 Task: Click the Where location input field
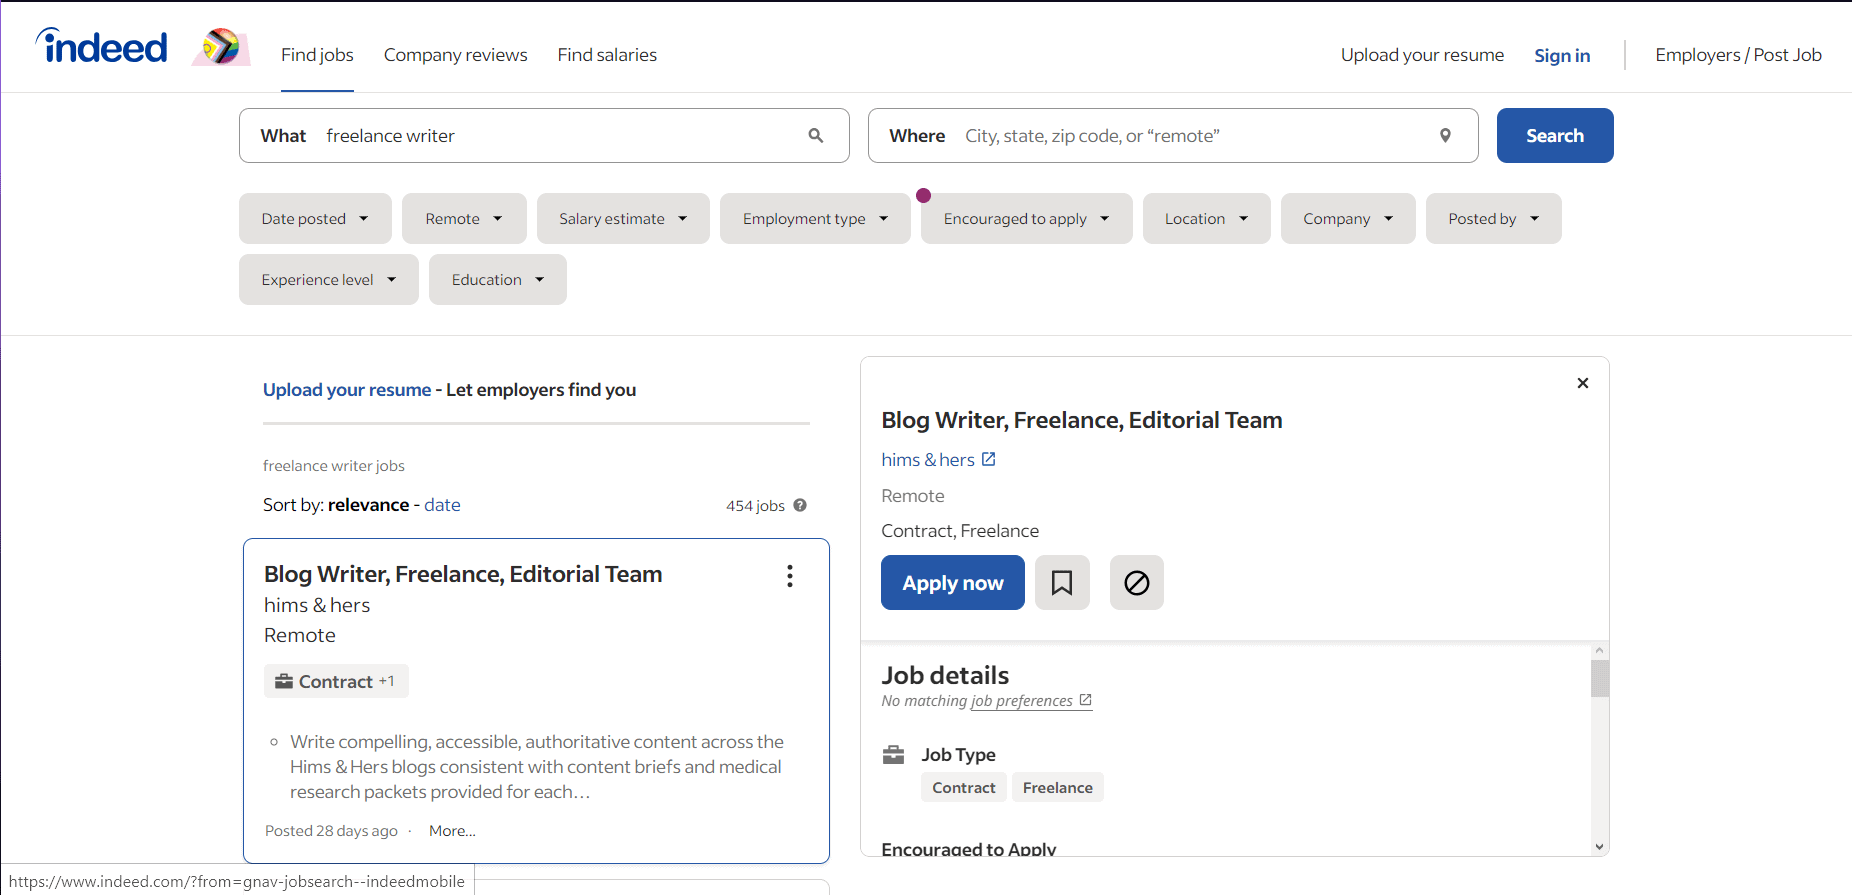pos(1190,136)
